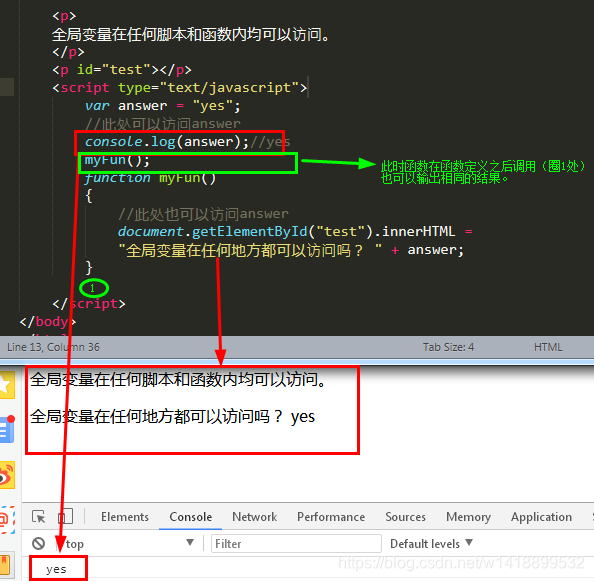The height and width of the screenshot is (581, 594).
Task: Click the 'yes' console output line
Action: (56, 569)
